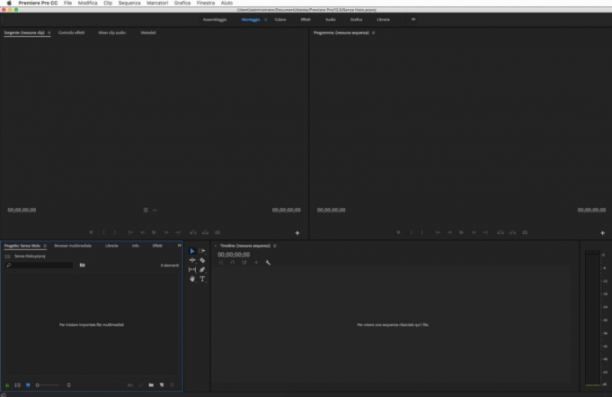The image size is (612, 397).
Task: Export frame camera in Program monitor
Action: tap(525, 232)
